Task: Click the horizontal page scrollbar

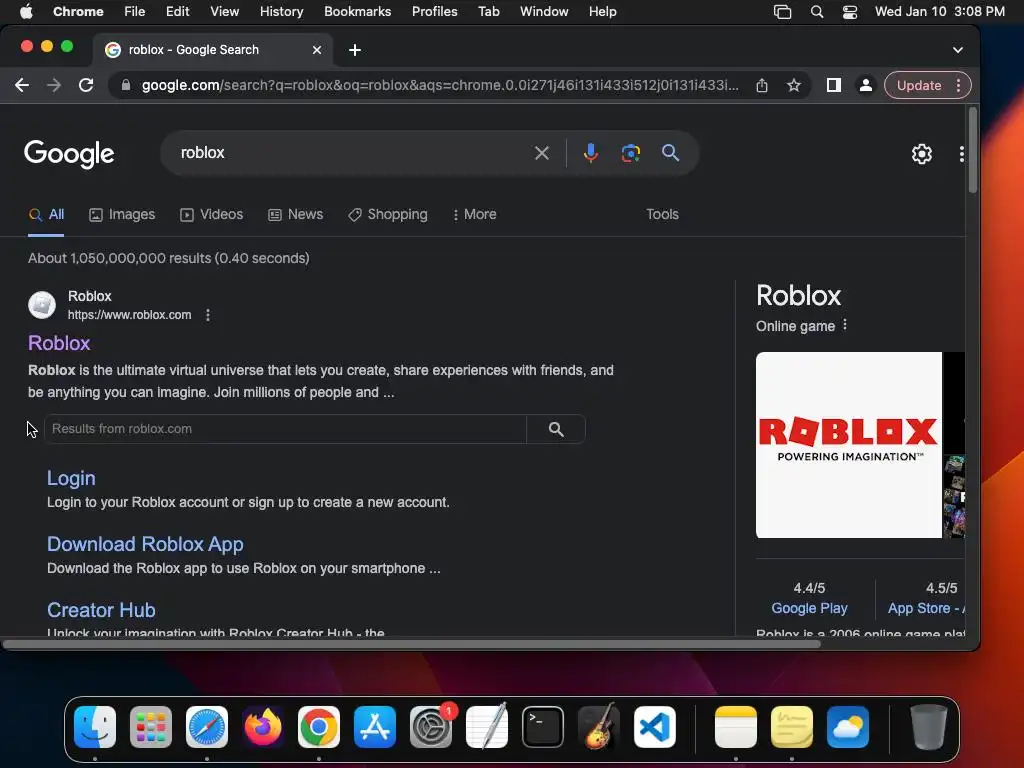Action: pos(411,645)
